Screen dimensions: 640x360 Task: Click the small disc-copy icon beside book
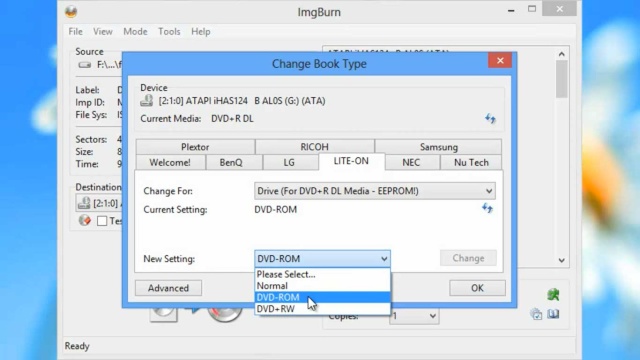(x=536, y=314)
